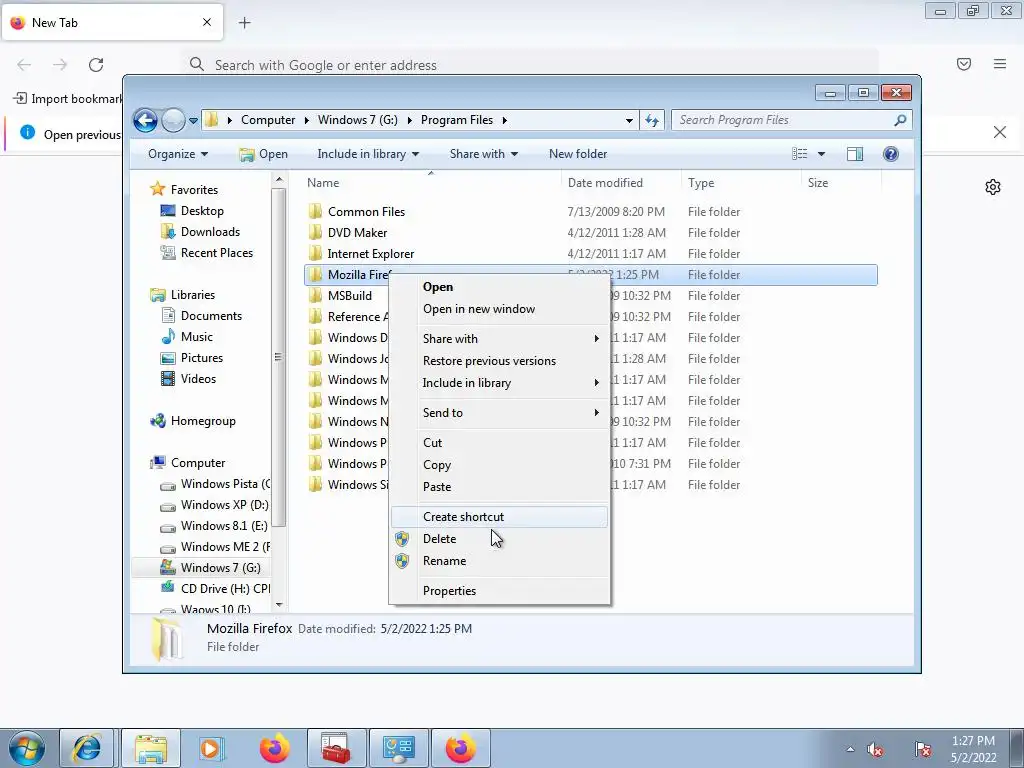
Task: Click the Open toolbar button
Action: tap(264, 154)
